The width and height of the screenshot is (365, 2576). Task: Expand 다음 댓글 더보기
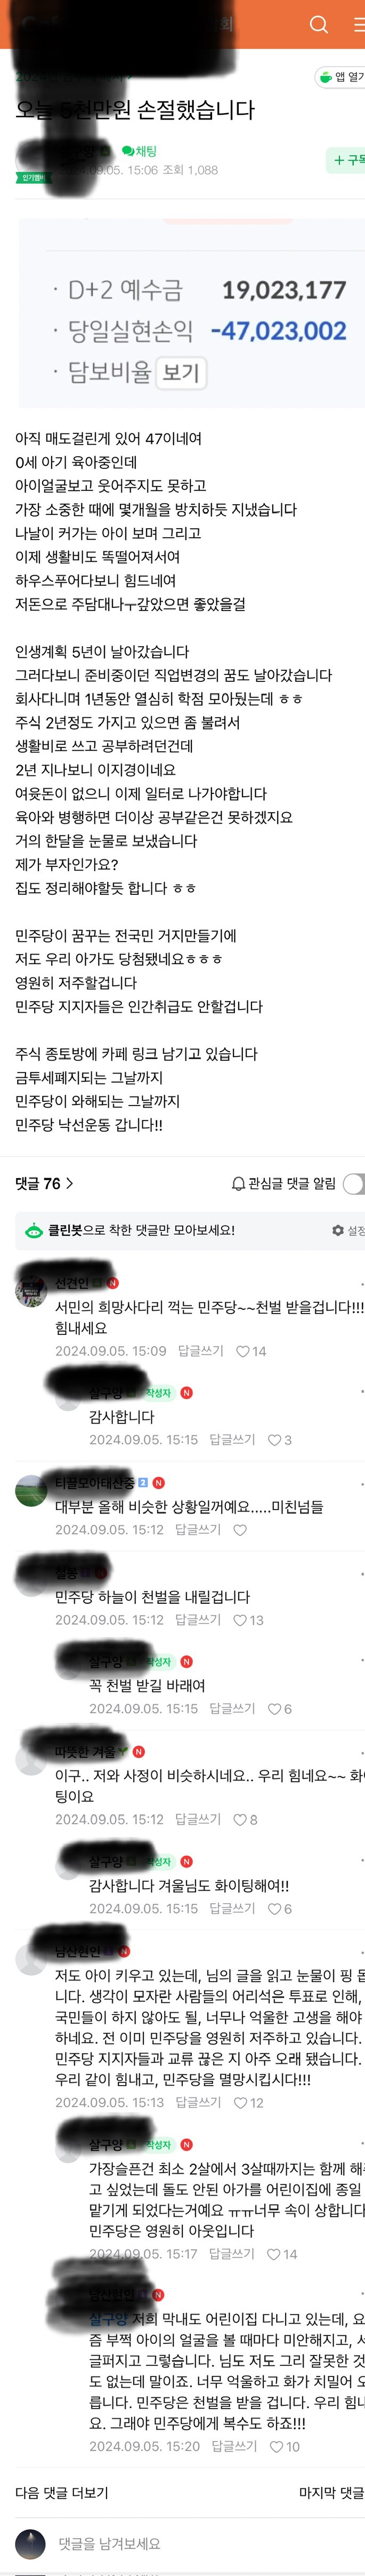(x=61, y=2494)
